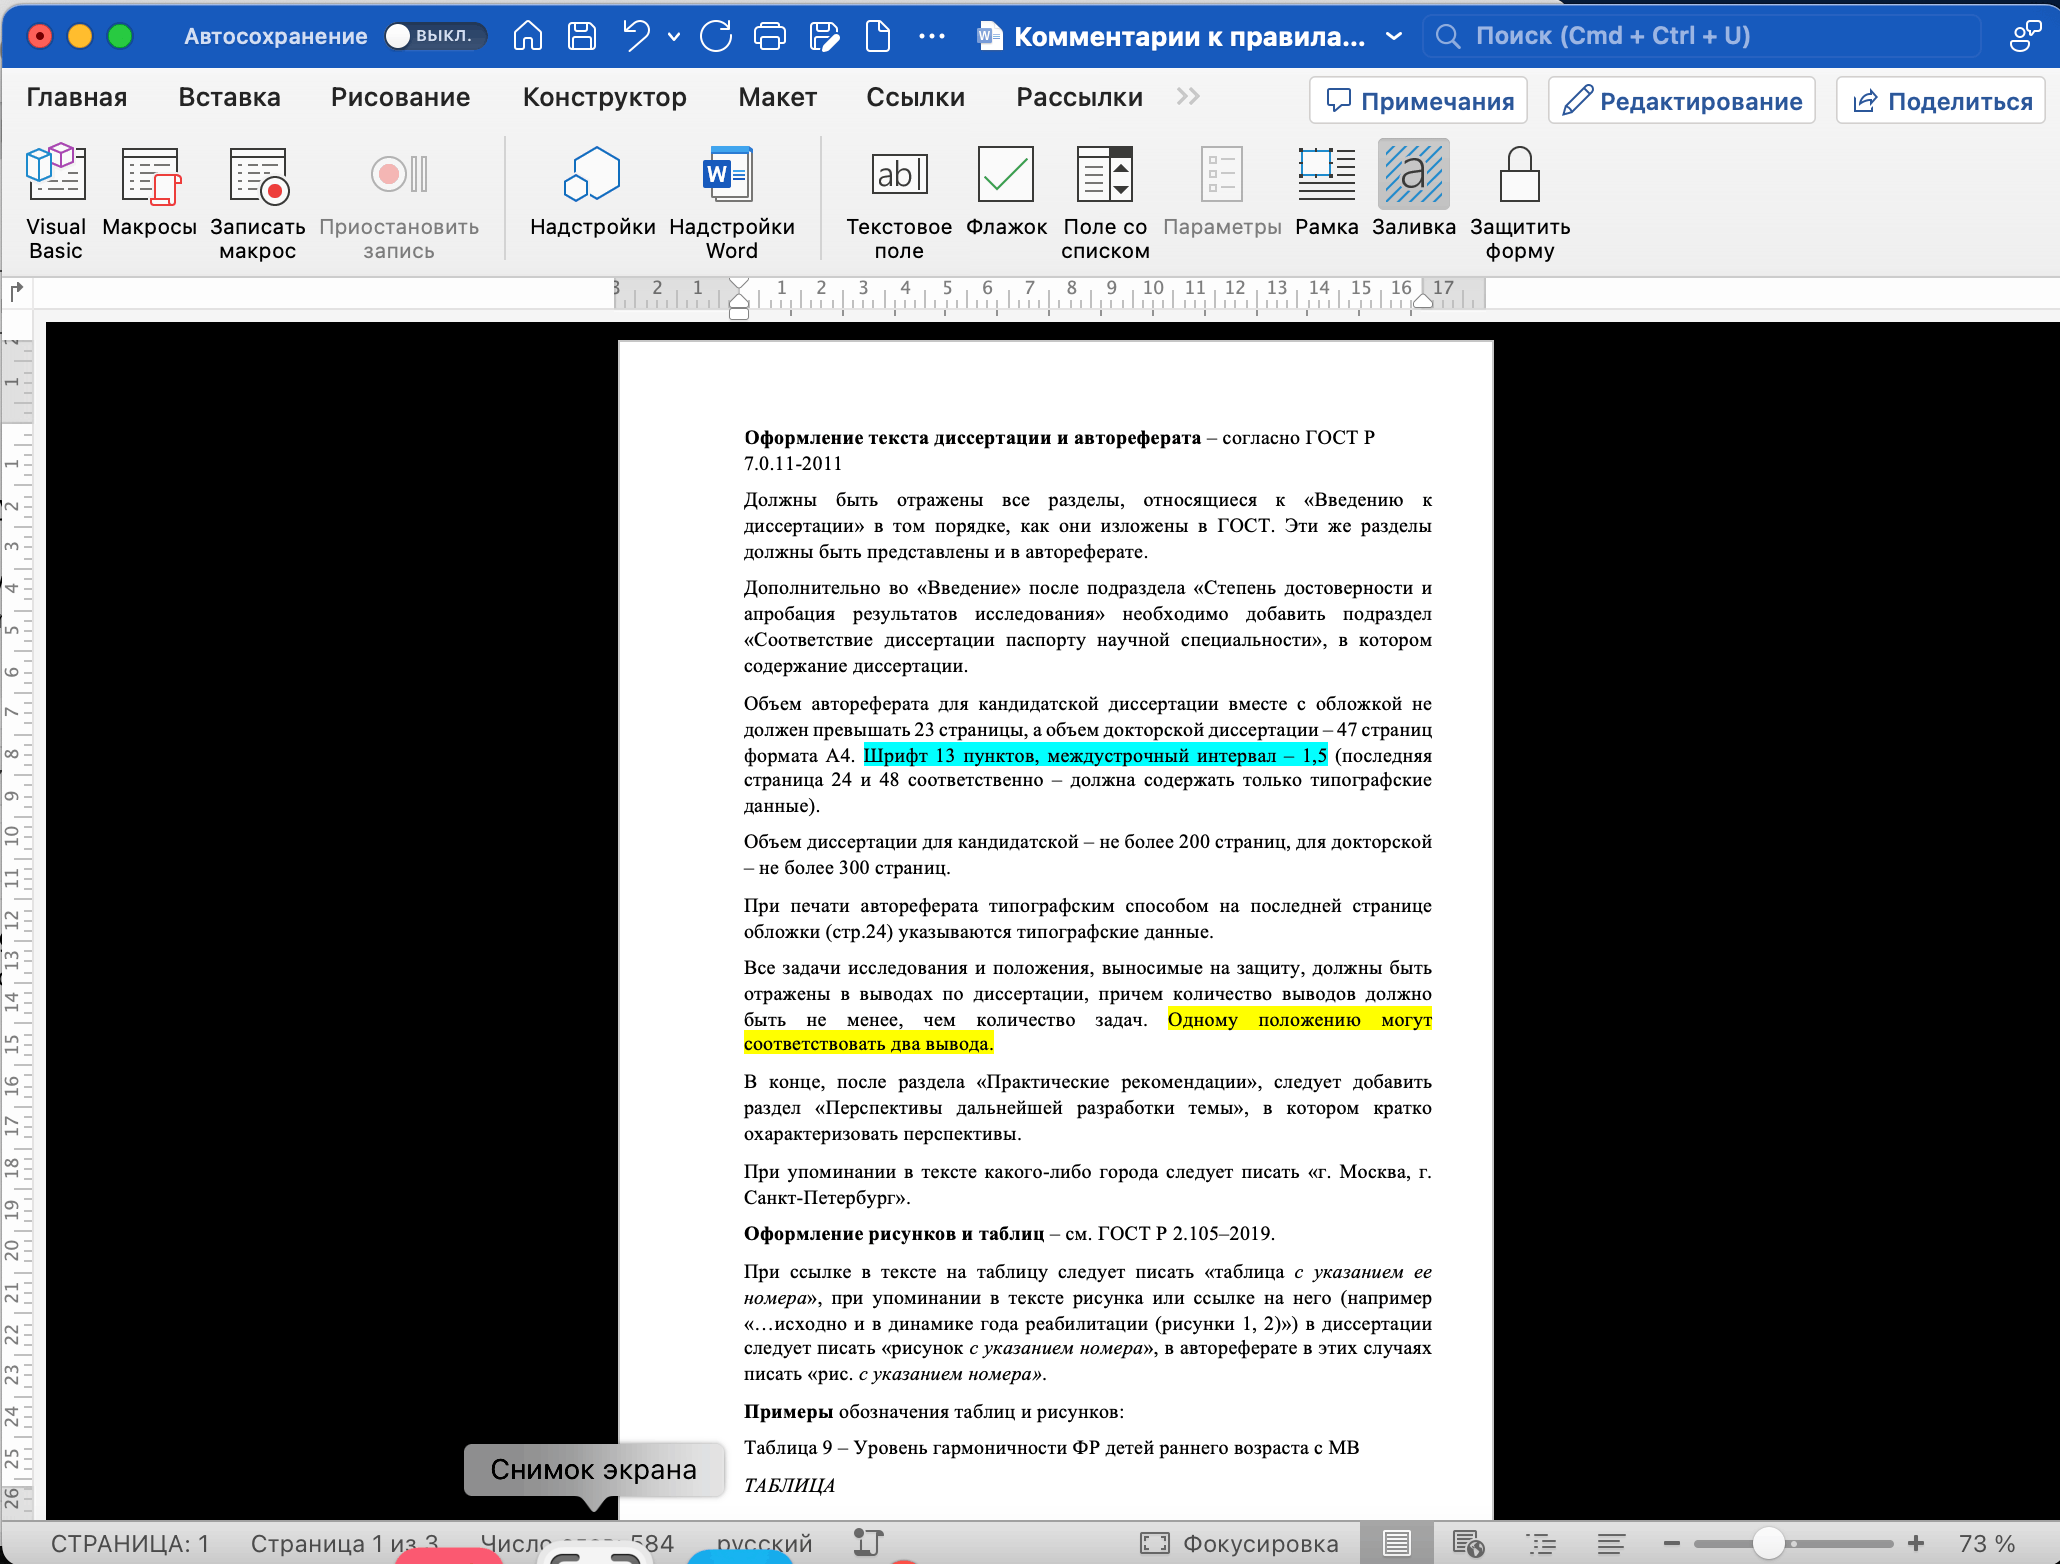
Task: Expand the undo history dropdown arrow
Action: [674, 37]
